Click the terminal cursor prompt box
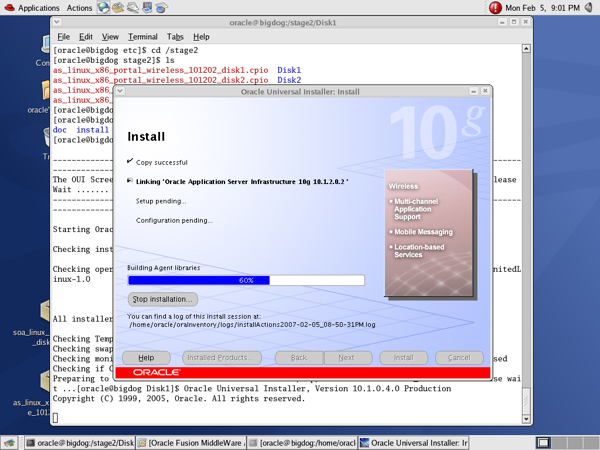The image size is (600, 450). pos(55,418)
